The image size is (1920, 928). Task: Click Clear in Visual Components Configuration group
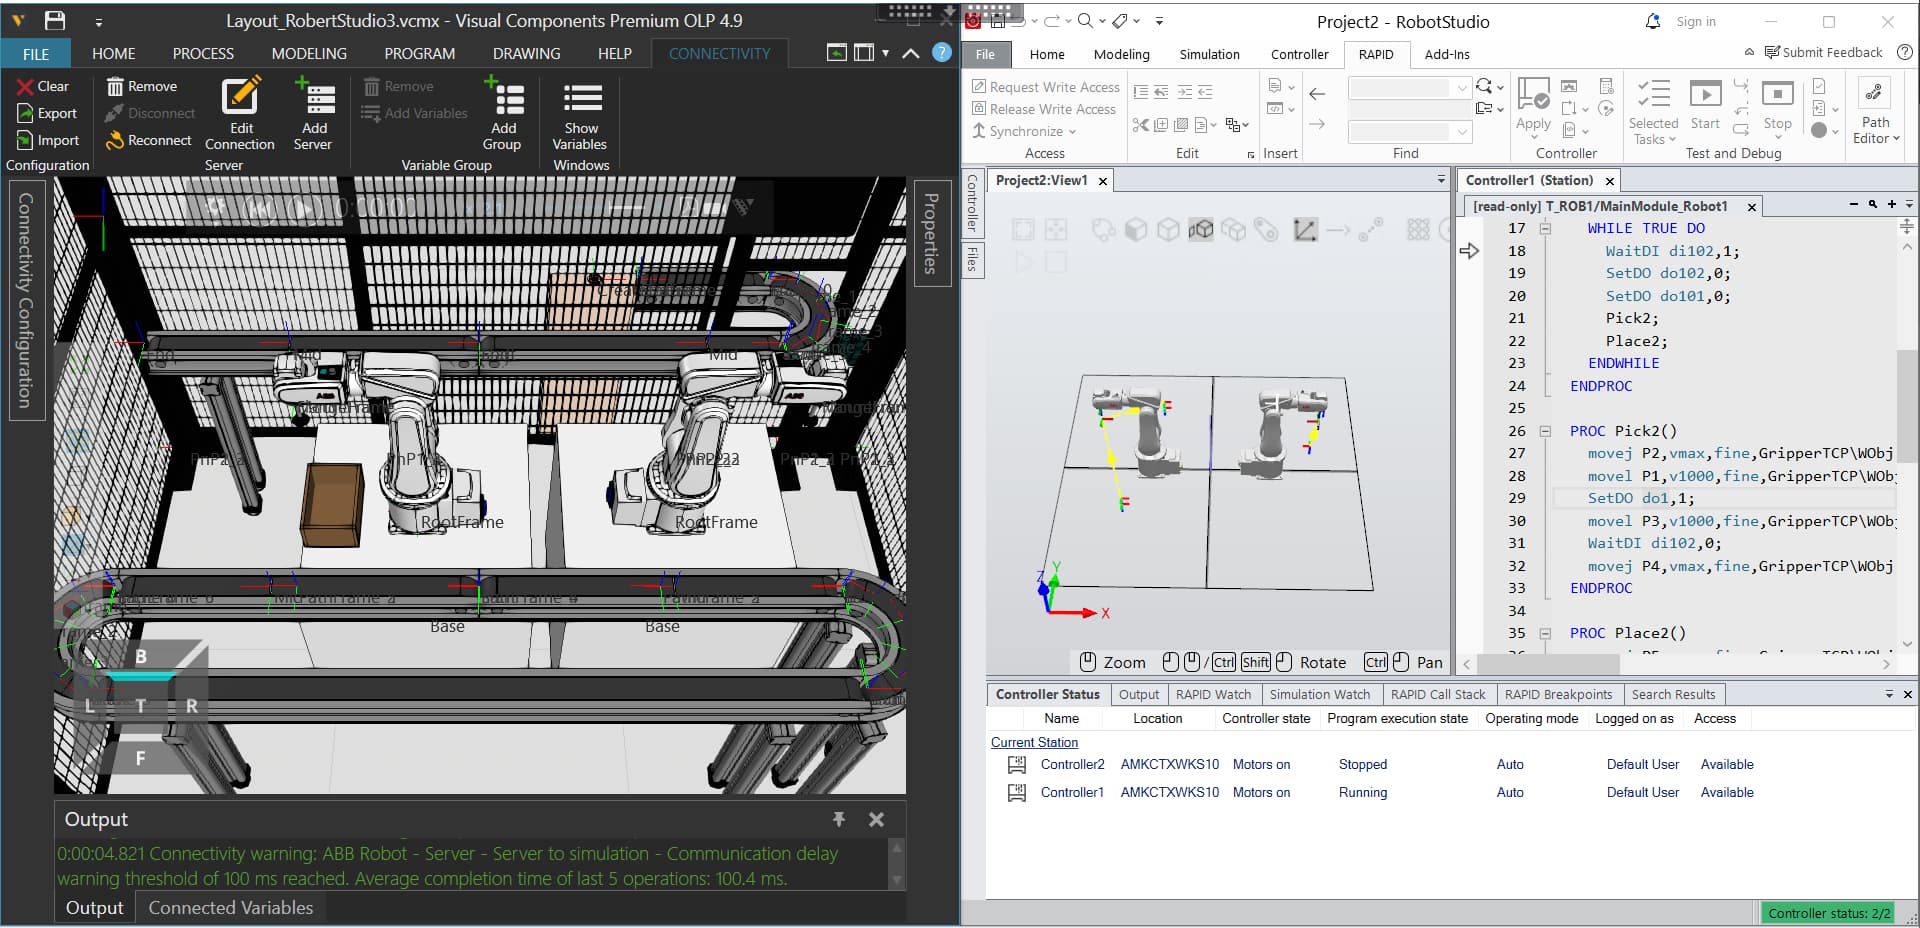tap(42, 87)
